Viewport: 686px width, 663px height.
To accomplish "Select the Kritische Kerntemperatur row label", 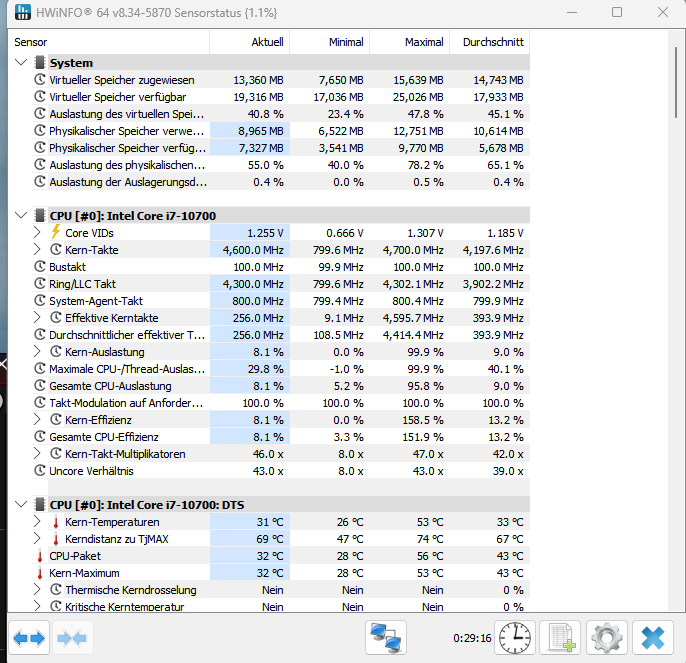I will click(x=125, y=607).
